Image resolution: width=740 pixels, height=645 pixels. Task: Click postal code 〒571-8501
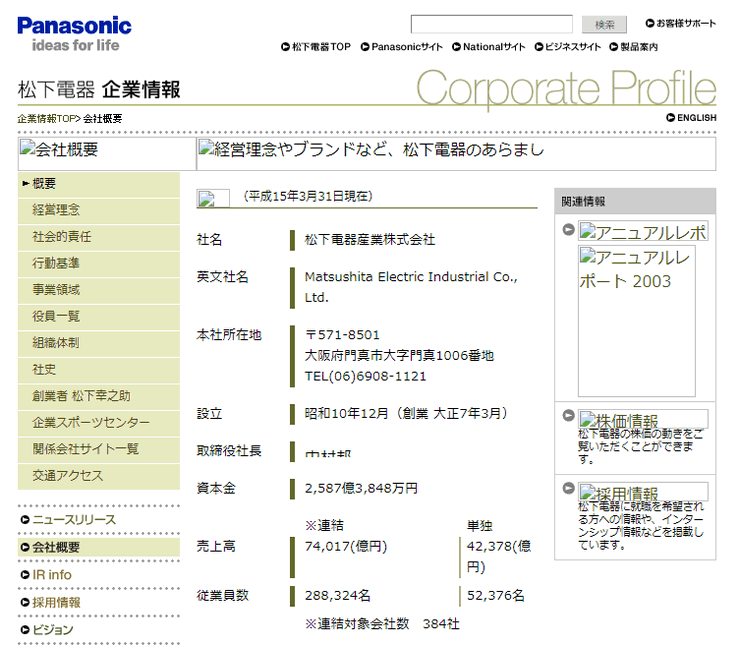(x=343, y=335)
